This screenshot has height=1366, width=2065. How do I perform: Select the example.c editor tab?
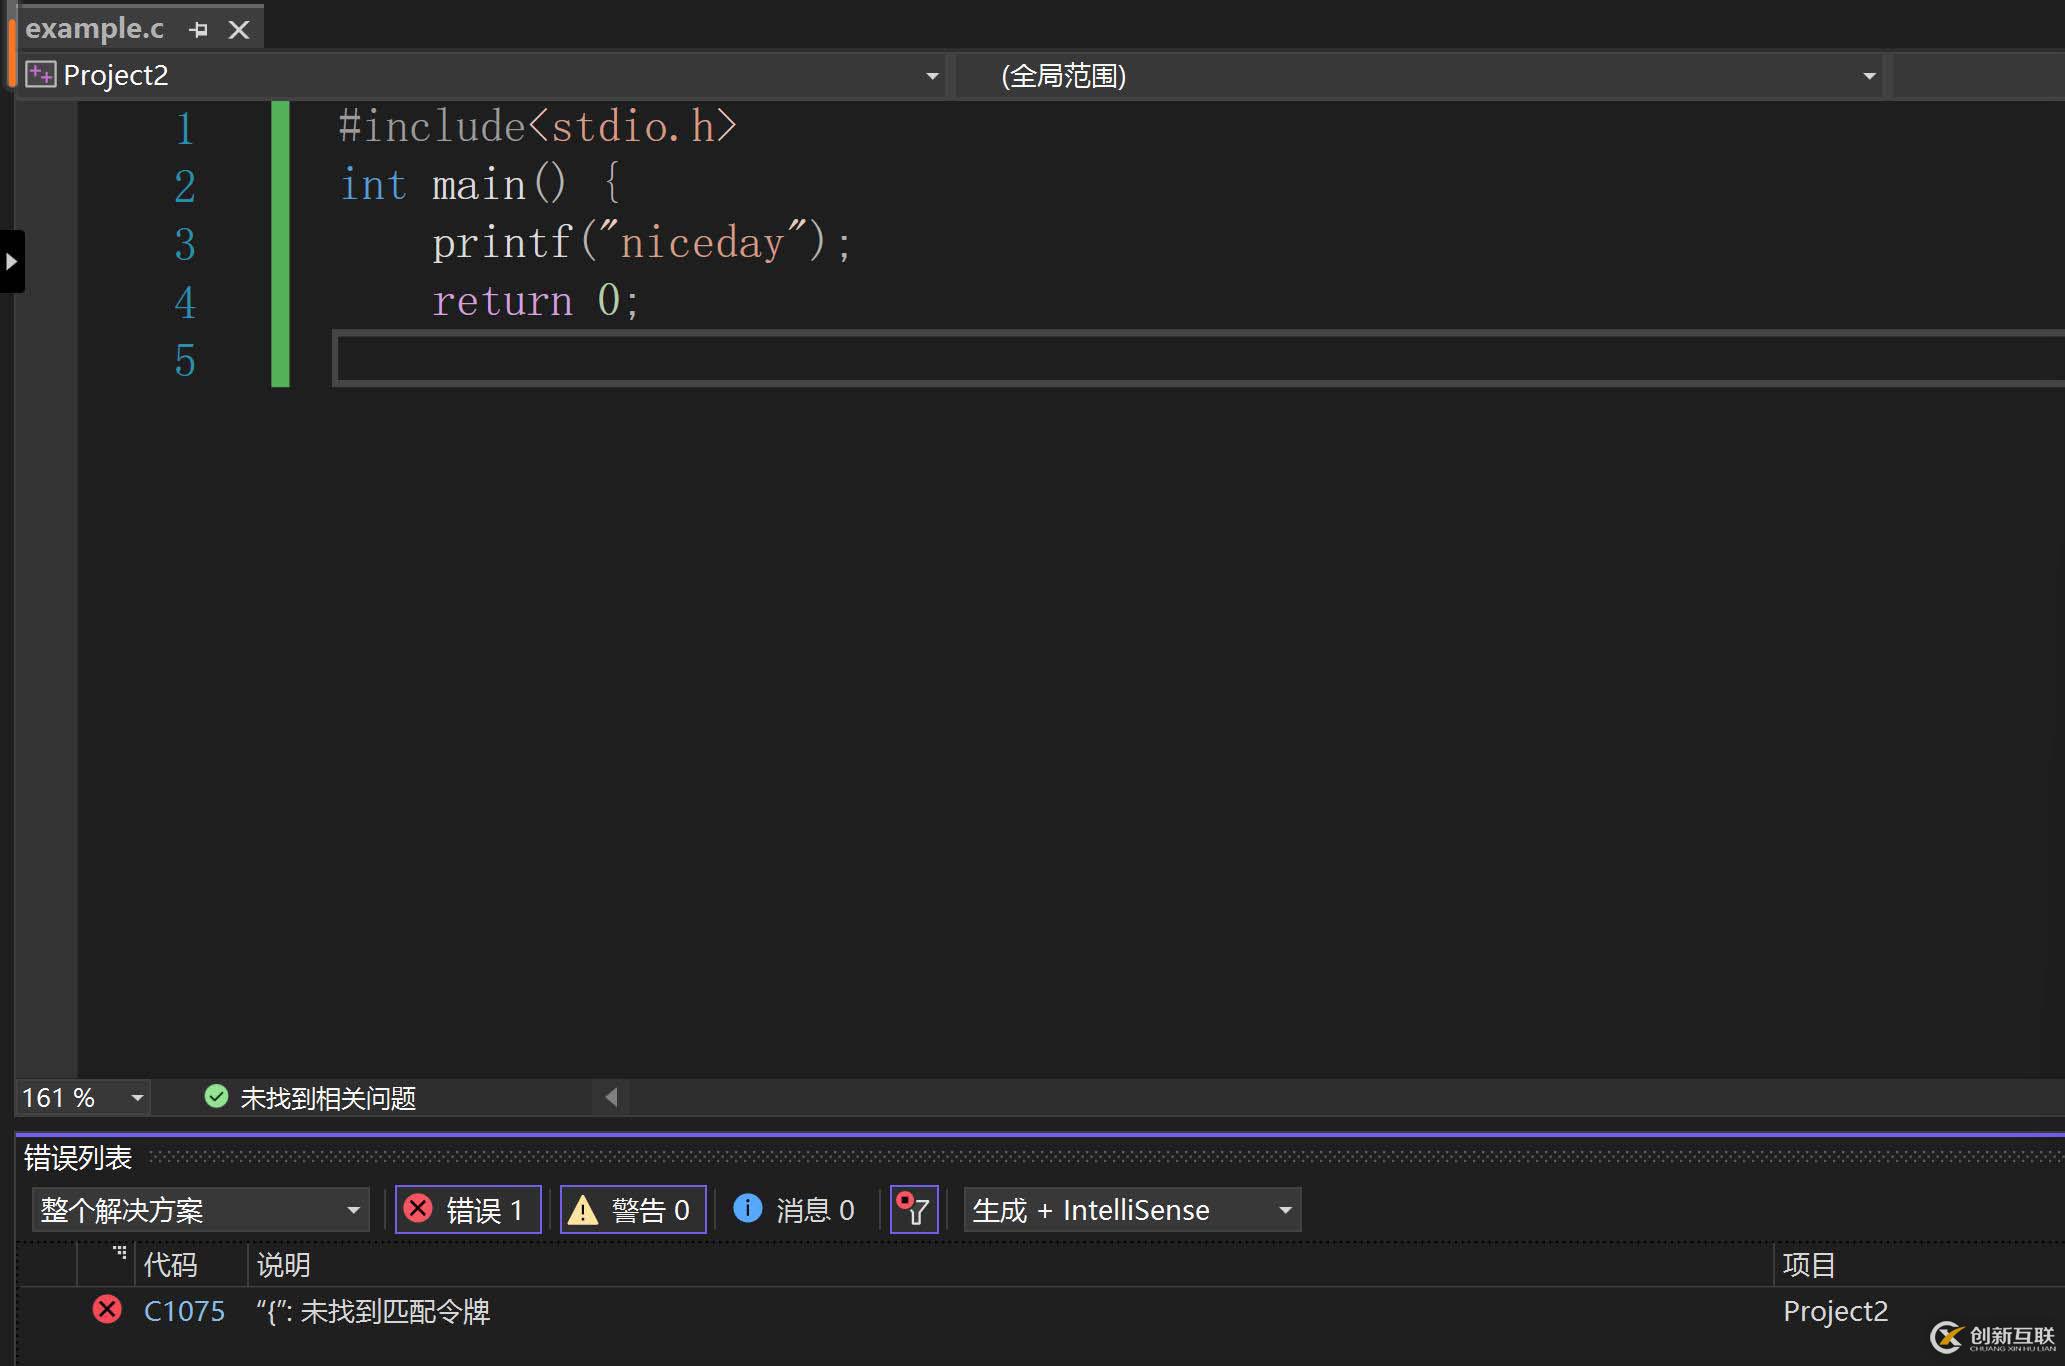point(94,29)
